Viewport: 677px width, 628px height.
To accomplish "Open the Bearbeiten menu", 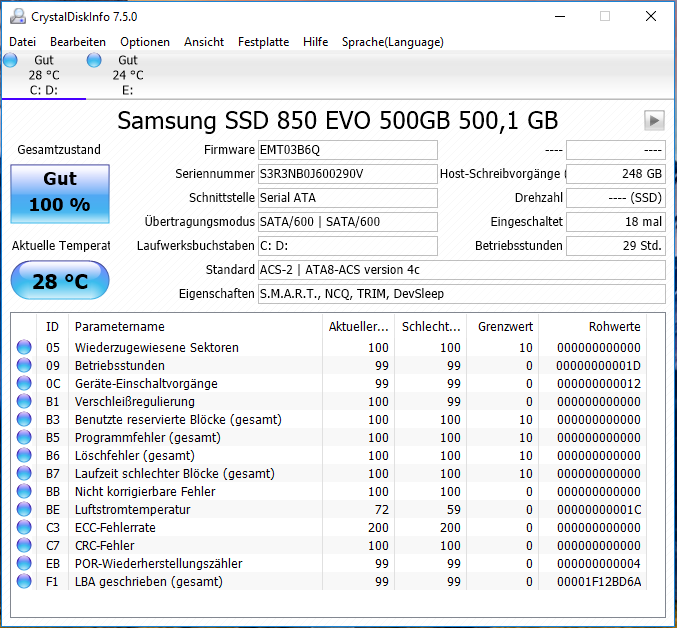I will coord(78,42).
